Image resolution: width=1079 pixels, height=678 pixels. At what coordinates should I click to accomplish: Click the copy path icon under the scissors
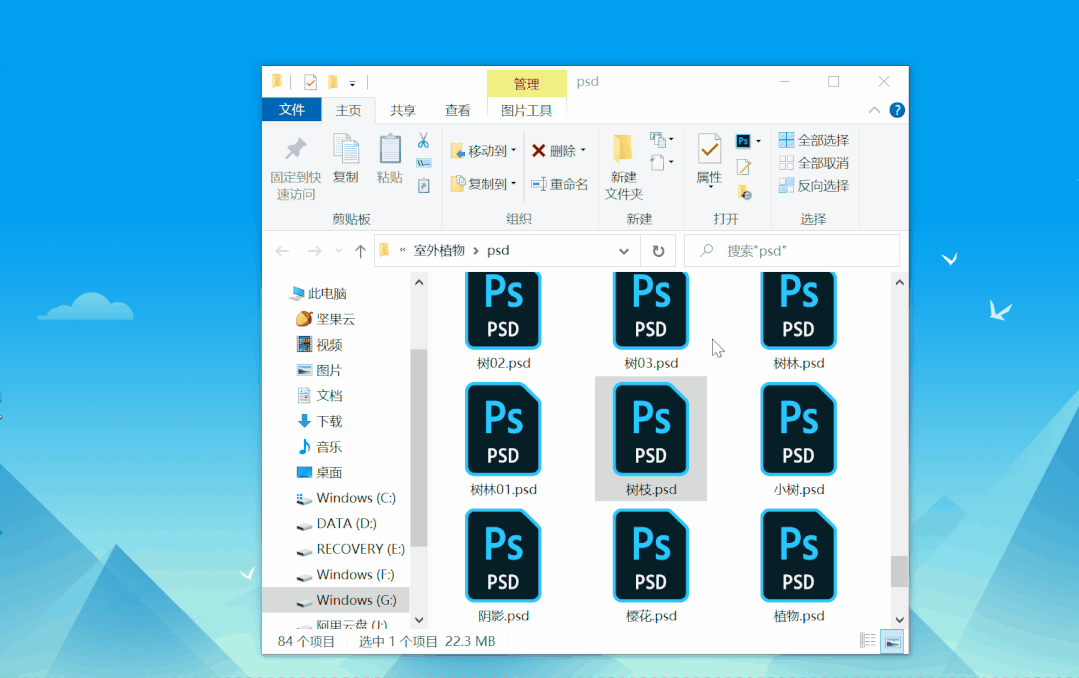coord(424,163)
